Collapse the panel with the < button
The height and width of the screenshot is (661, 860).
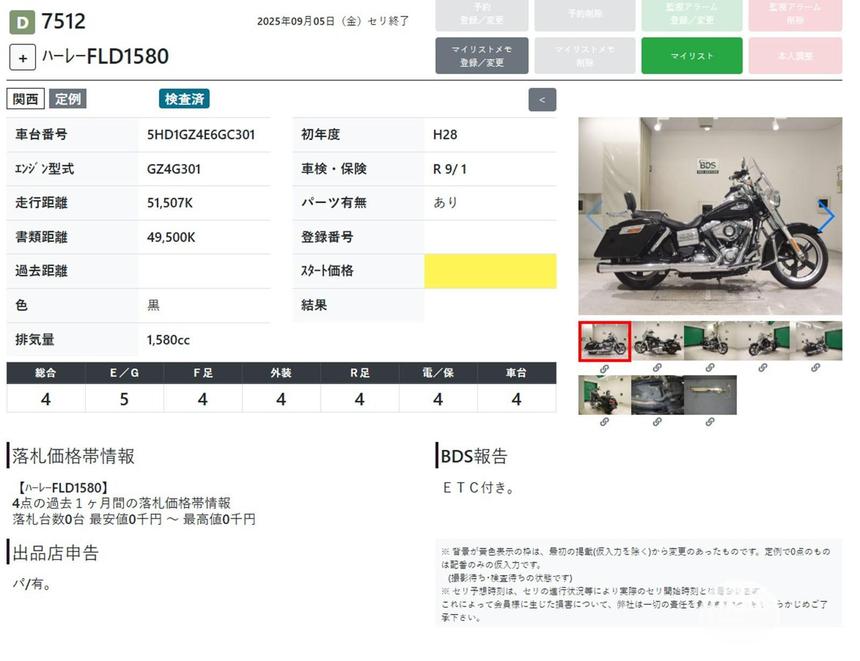(x=542, y=100)
